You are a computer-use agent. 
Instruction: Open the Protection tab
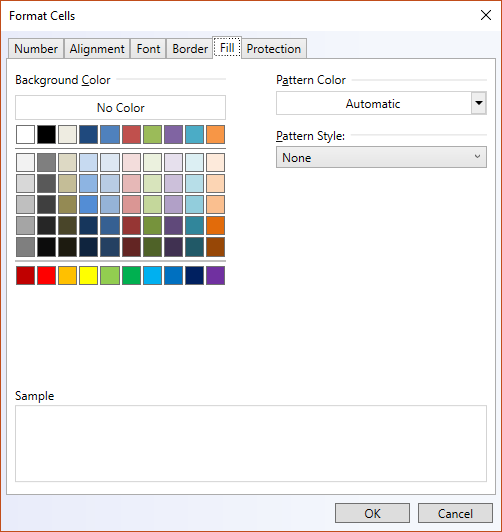coord(274,49)
